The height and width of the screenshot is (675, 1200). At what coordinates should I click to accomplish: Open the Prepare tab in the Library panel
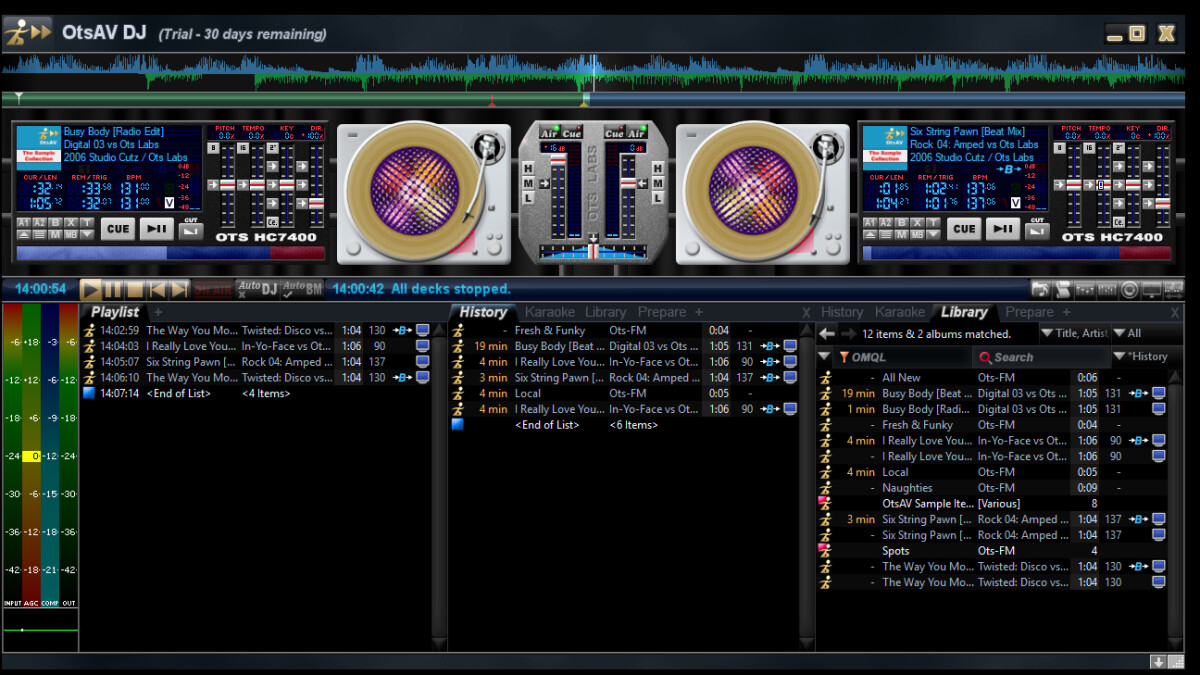(1029, 312)
